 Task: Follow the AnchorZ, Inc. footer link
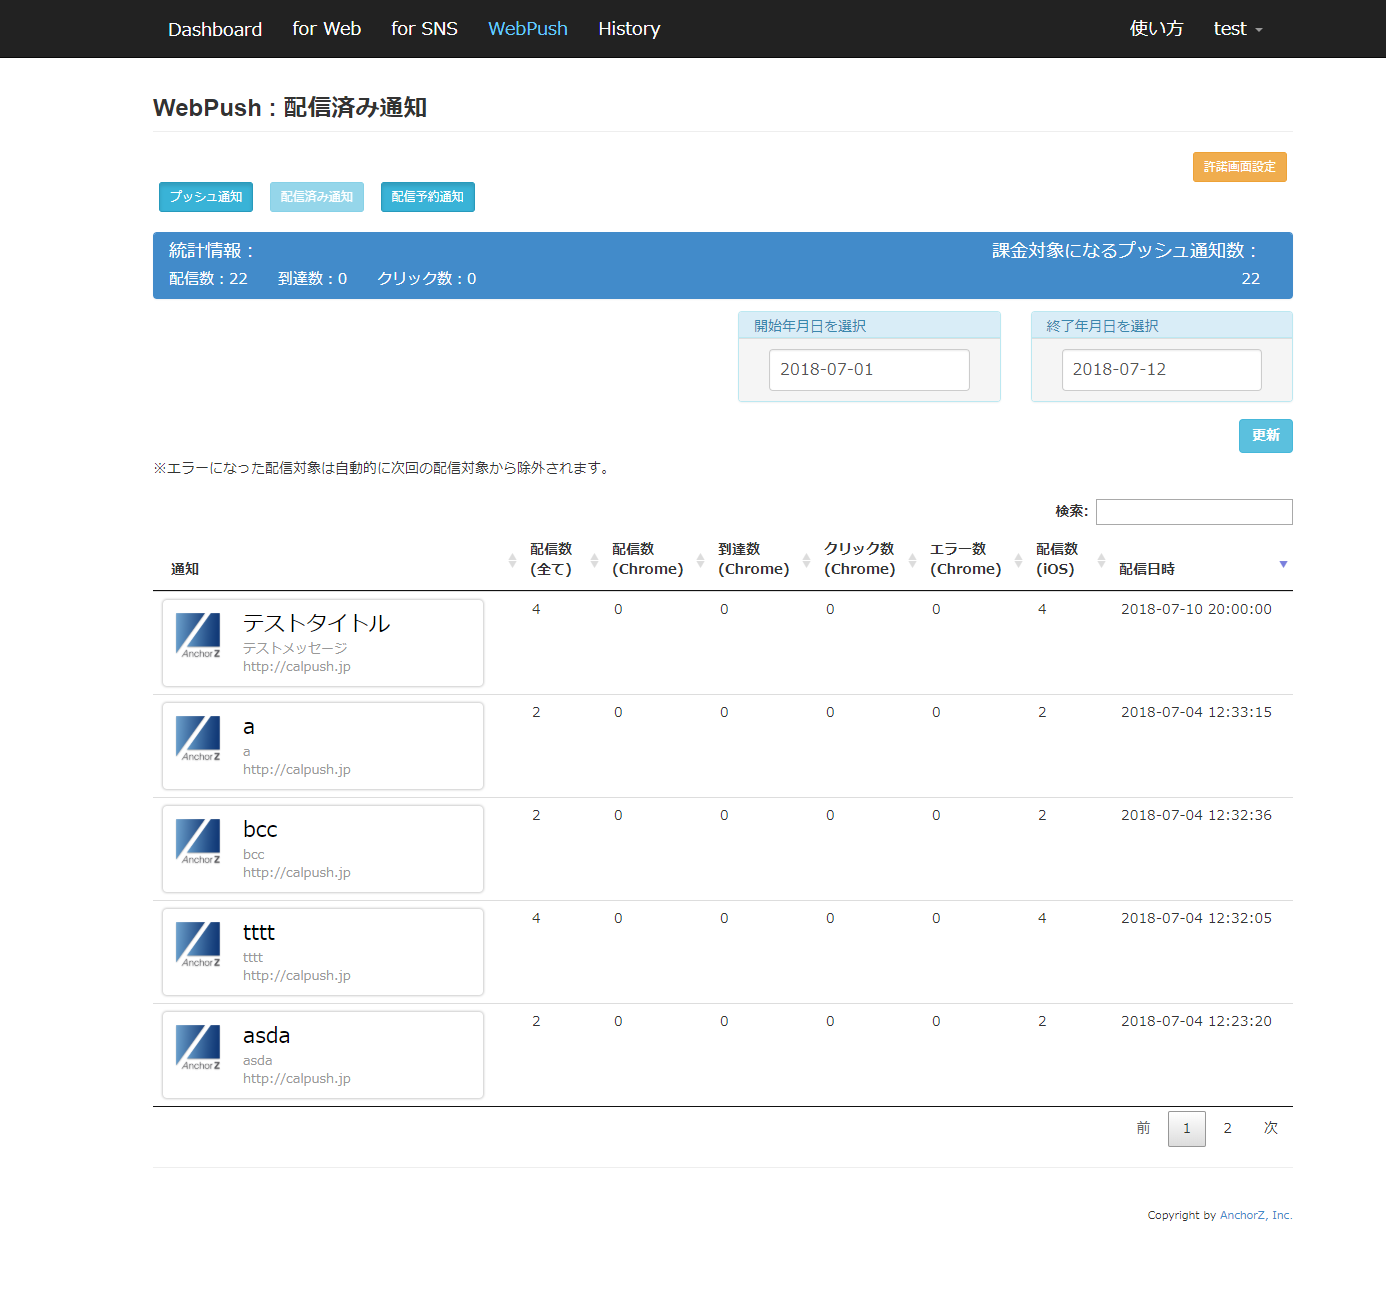(1255, 1215)
